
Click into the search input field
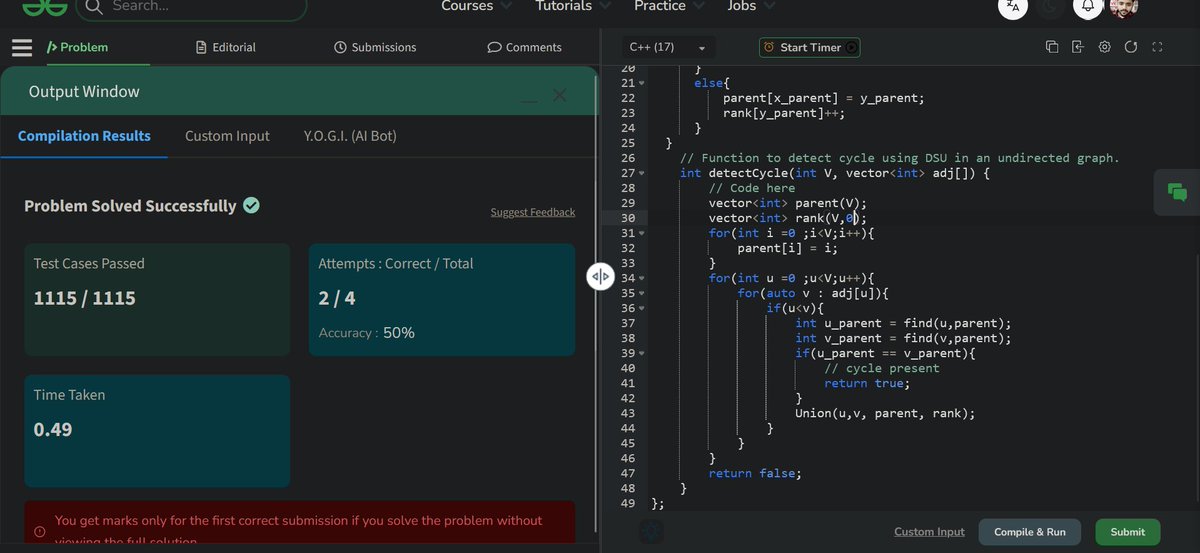coord(190,6)
